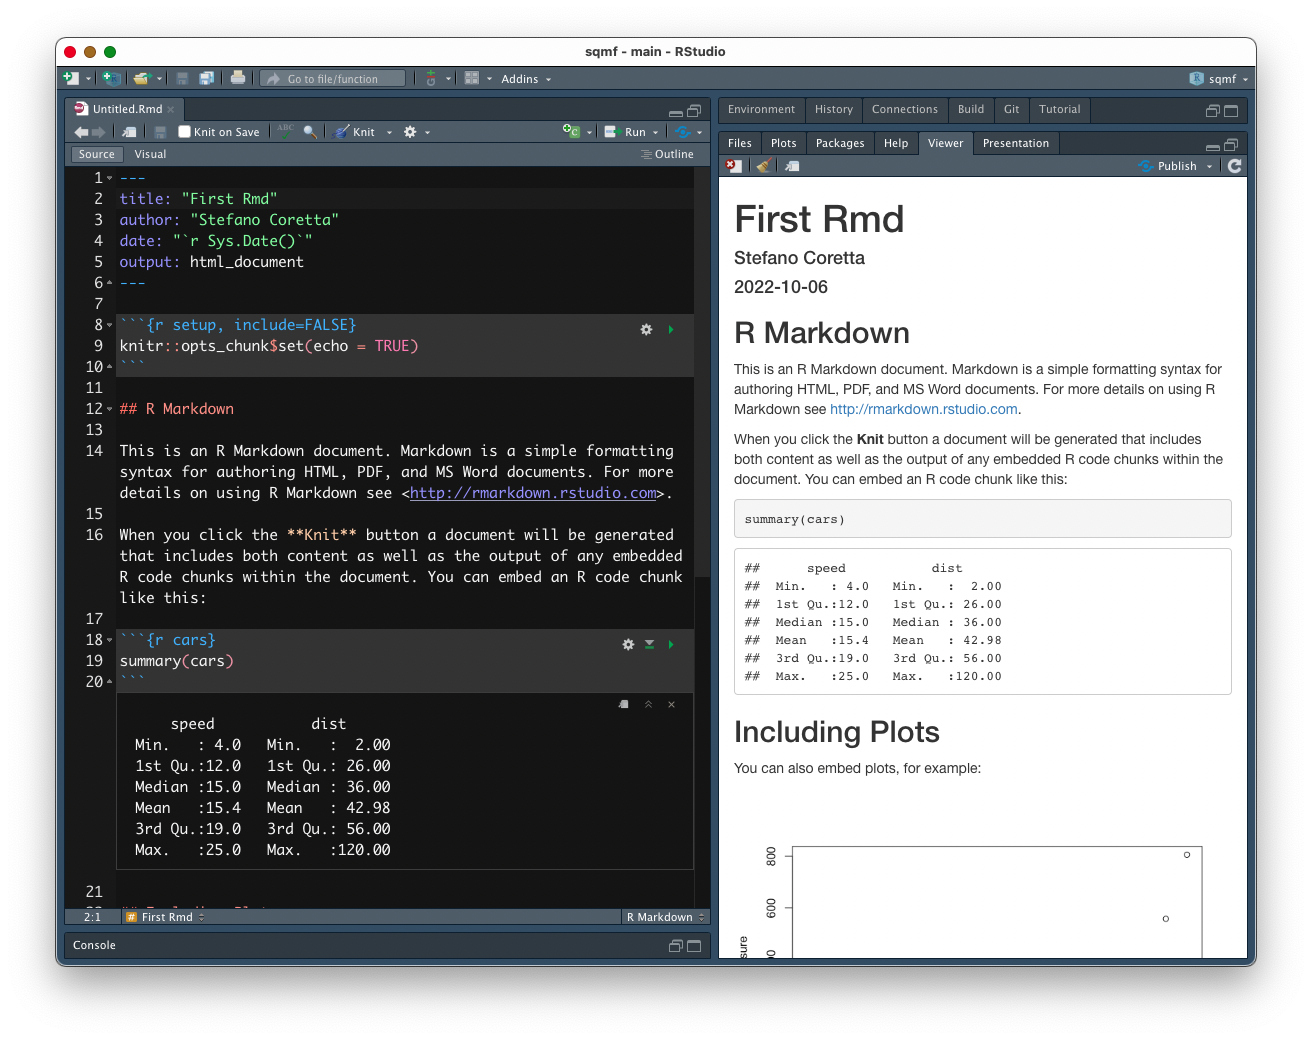Viewport: 1312px width, 1040px height.
Task: Switch to the Environment tab
Action: point(761,109)
